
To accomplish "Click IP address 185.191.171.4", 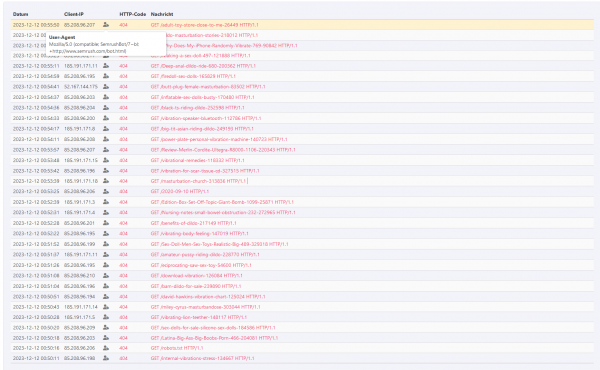I will click(x=79, y=212).
